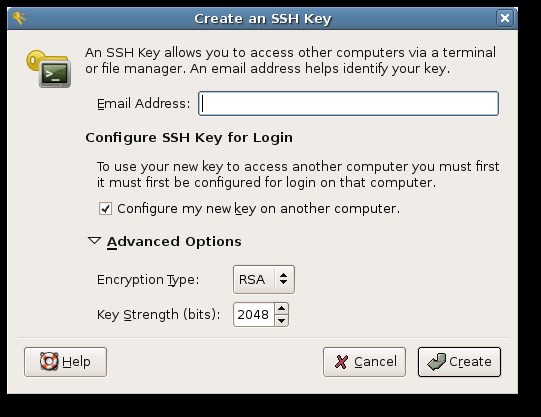Image resolution: width=541 pixels, height=417 pixels.
Task: Click the Encryption Type dropdown arrows
Action: 284,279
